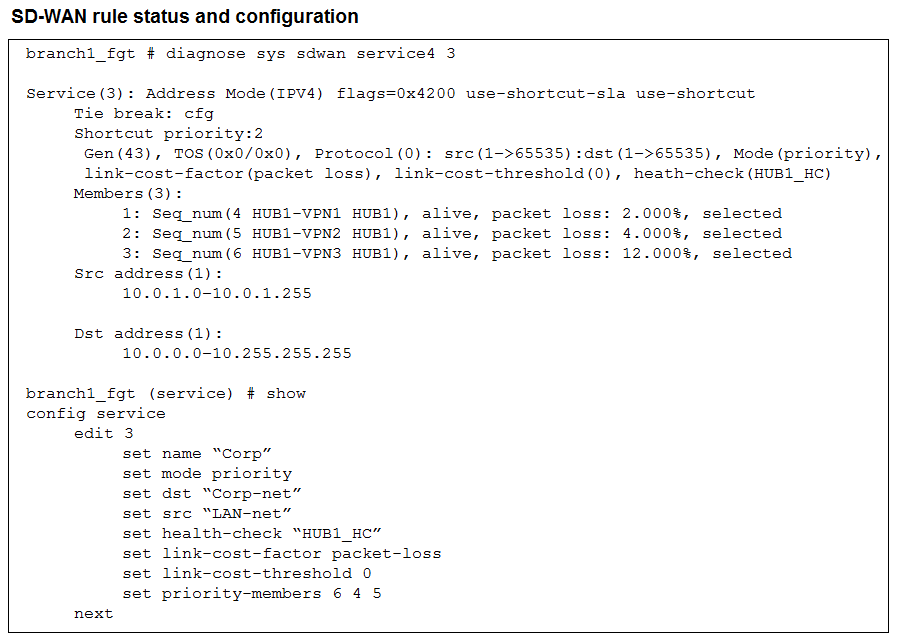The width and height of the screenshot is (897, 641).
Task: Click the Shortcut priority:2 text
Action: coord(168,134)
